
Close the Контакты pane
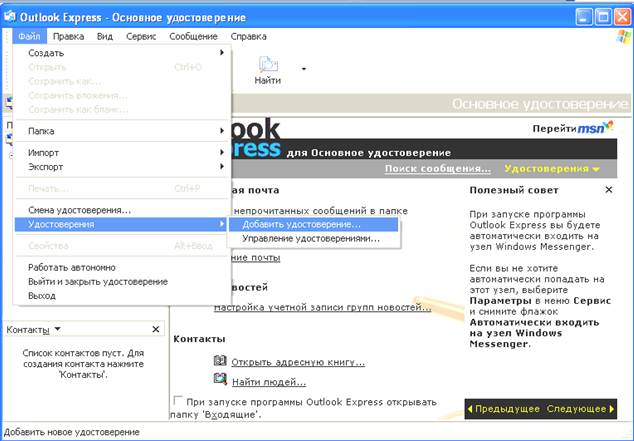pyautogui.click(x=156, y=329)
